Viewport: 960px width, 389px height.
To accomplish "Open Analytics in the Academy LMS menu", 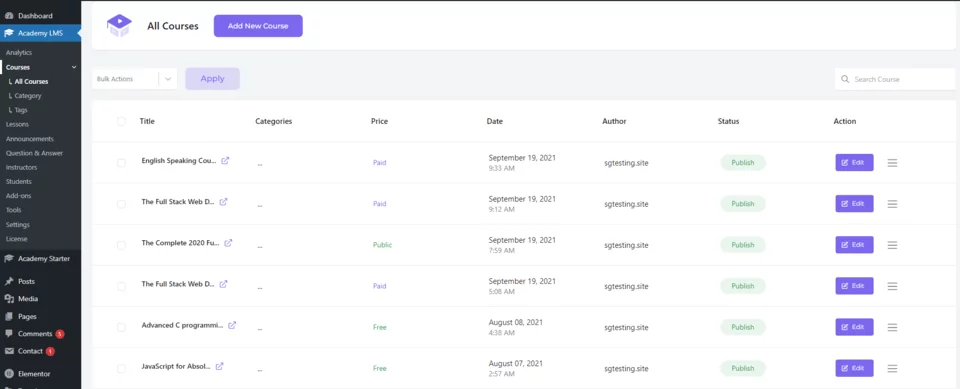I will [19, 53].
